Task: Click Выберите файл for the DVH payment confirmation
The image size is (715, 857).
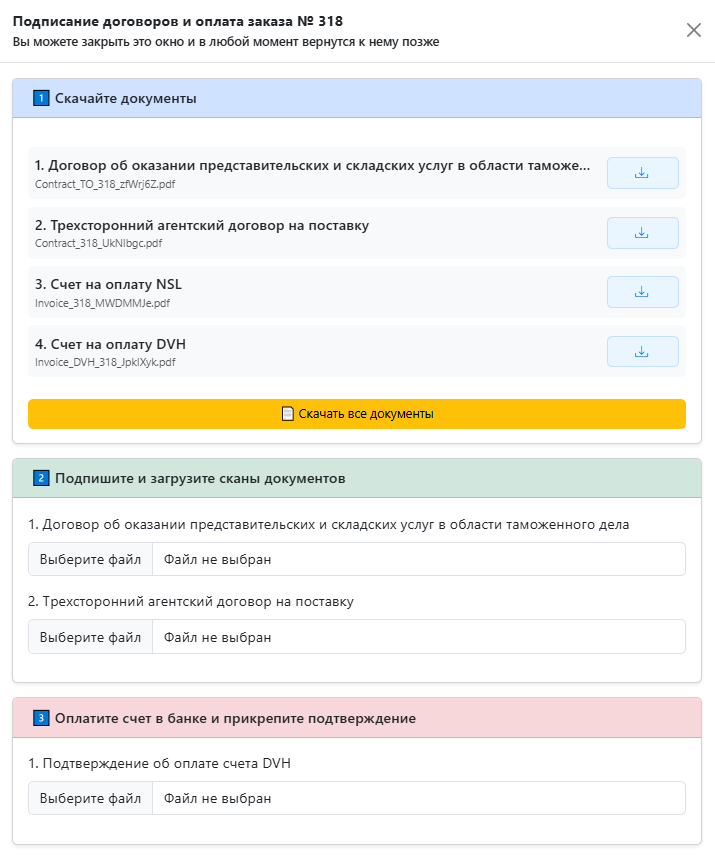Action: pos(90,798)
